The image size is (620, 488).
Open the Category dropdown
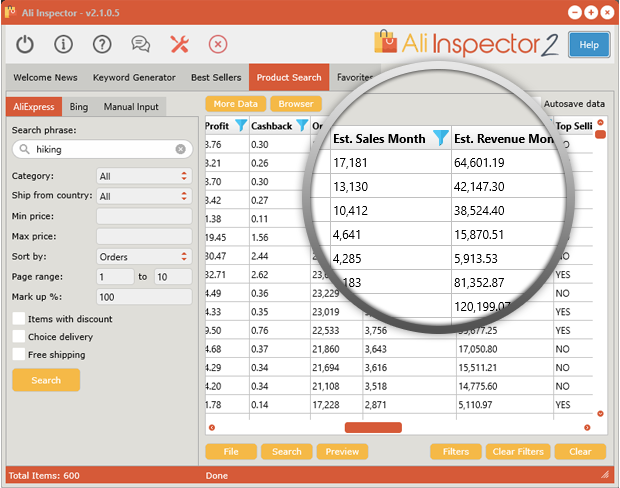tap(144, 176)
